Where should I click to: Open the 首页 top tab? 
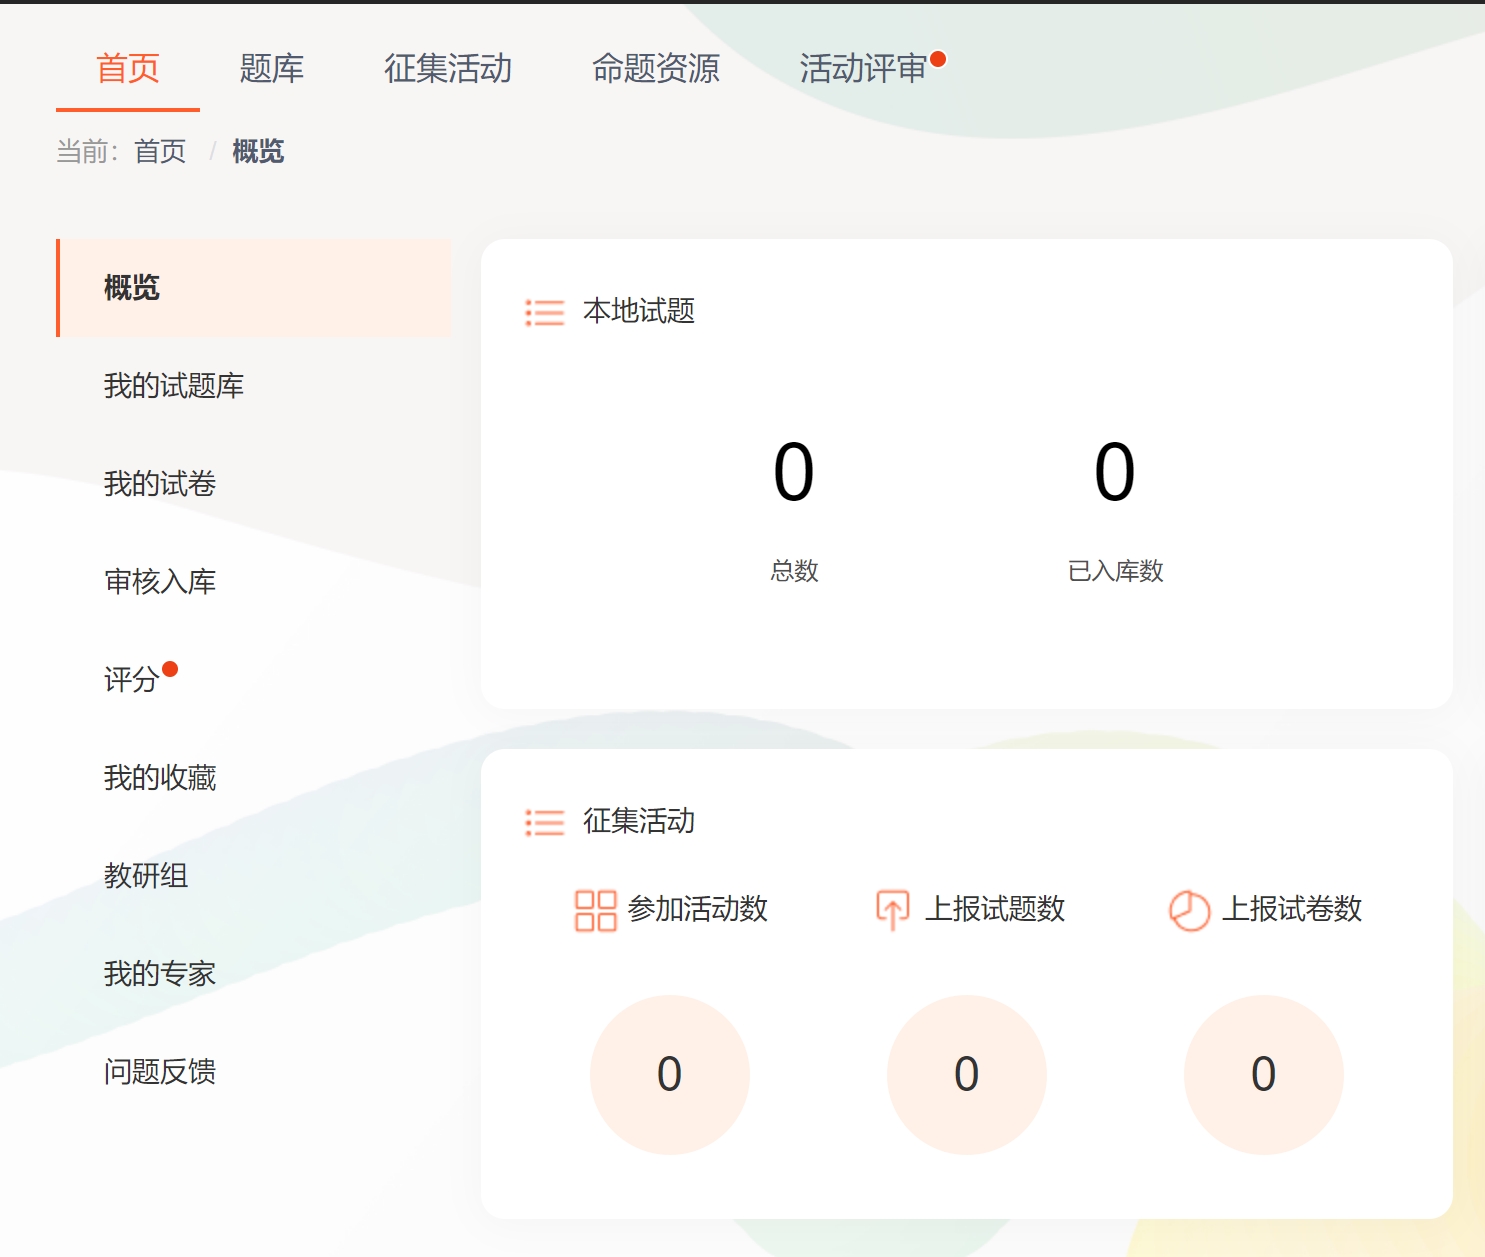click(128, 68)
